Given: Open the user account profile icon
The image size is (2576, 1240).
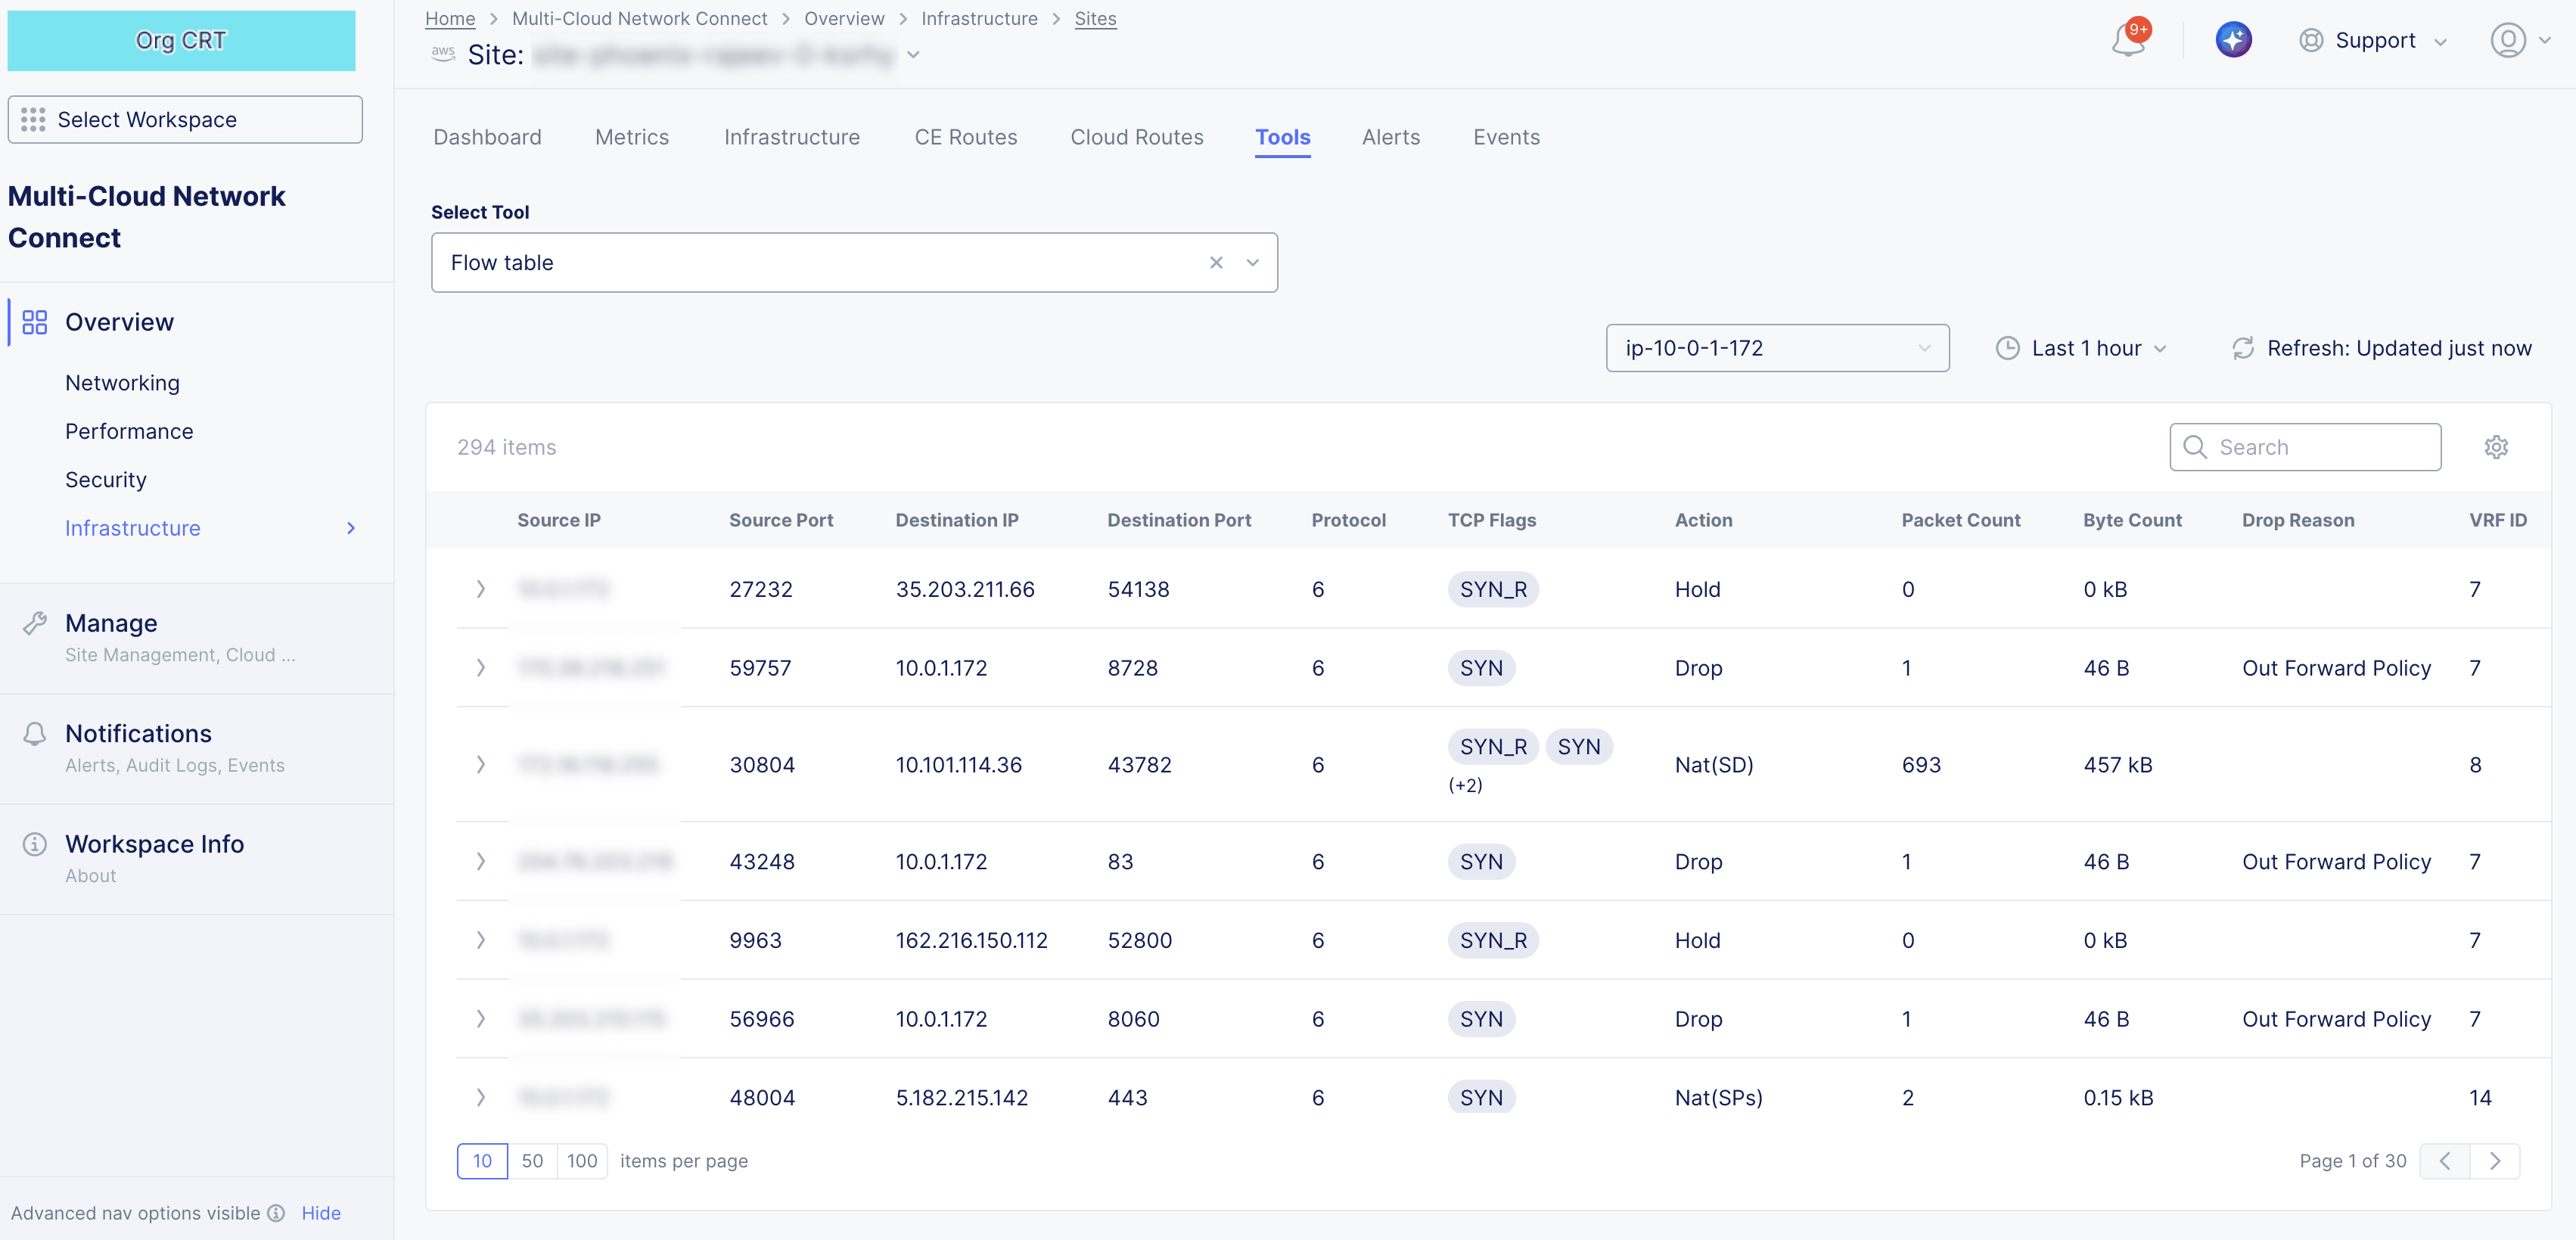Looking at the screenshot, I should pyautogui.click(x=2507, y=40).
